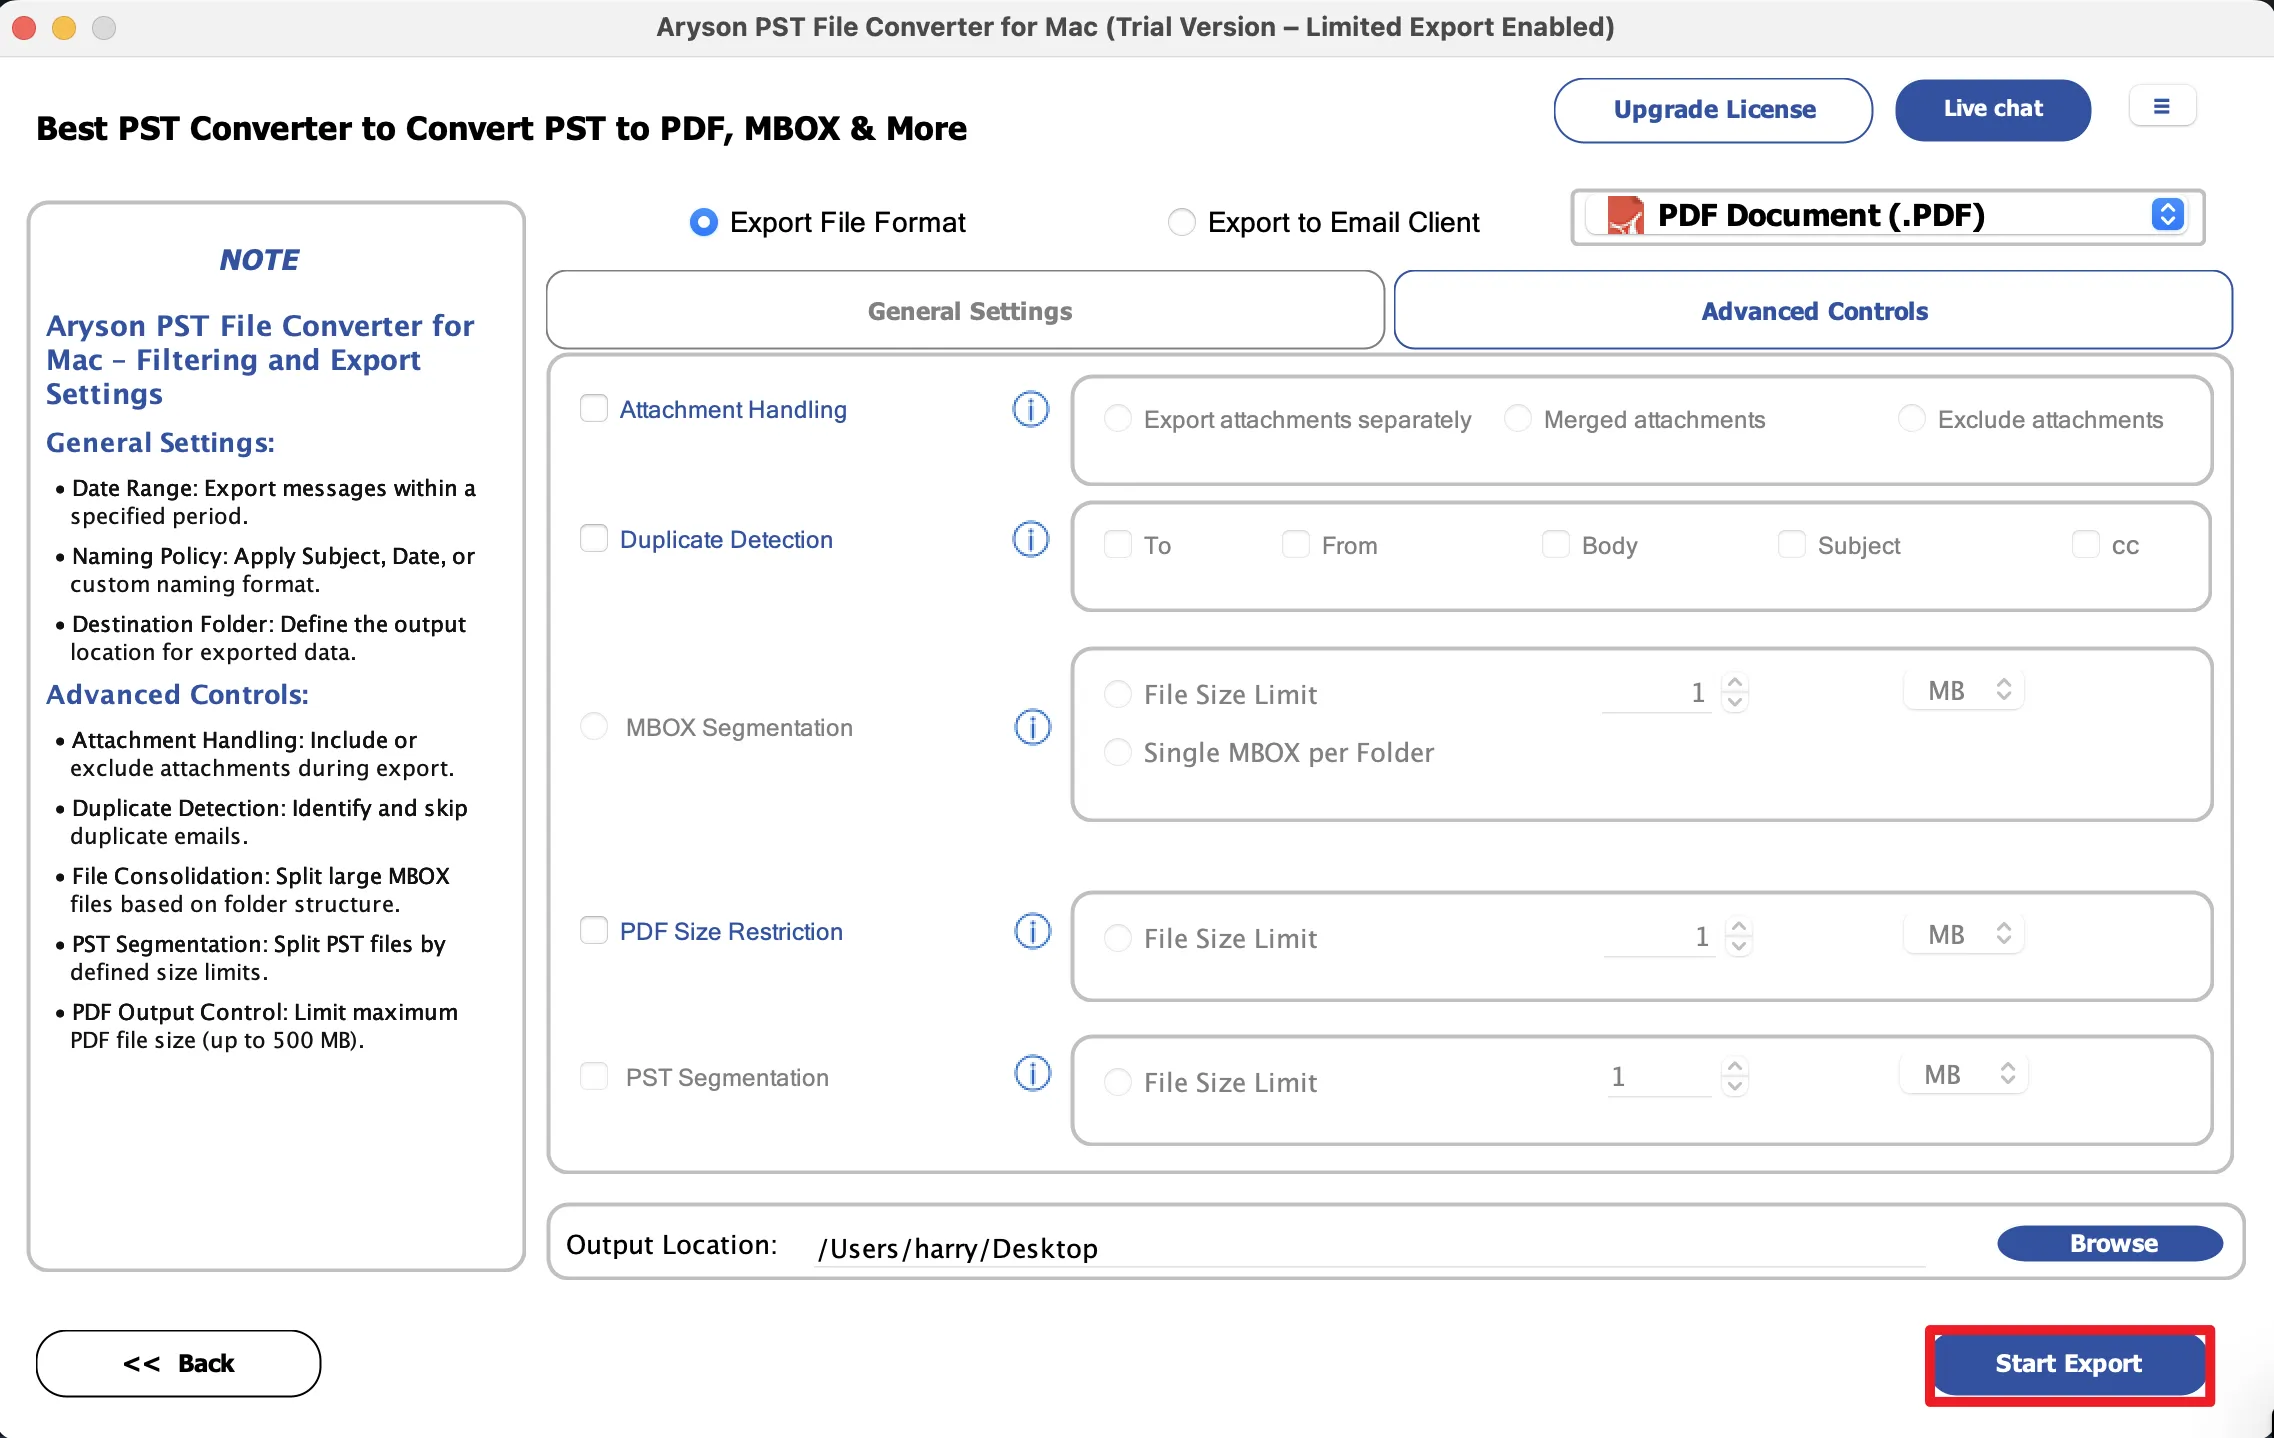Viewport: 2274px width, 1438px height.
Task: Choose Merged attachments option
Action: click(1518, 418)
